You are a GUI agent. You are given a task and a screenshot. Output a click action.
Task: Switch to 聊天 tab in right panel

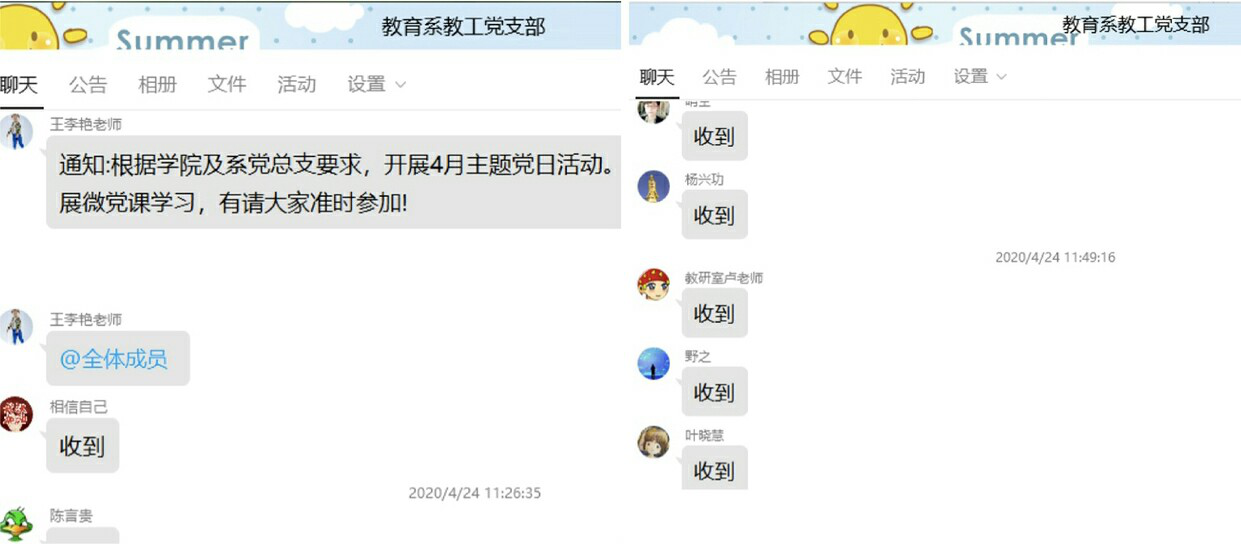tap(657, 76)
